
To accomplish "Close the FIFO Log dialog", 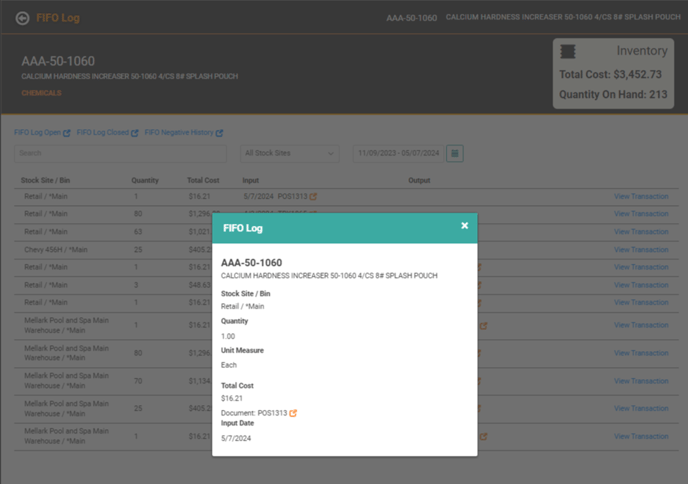I will coord(465,226).
